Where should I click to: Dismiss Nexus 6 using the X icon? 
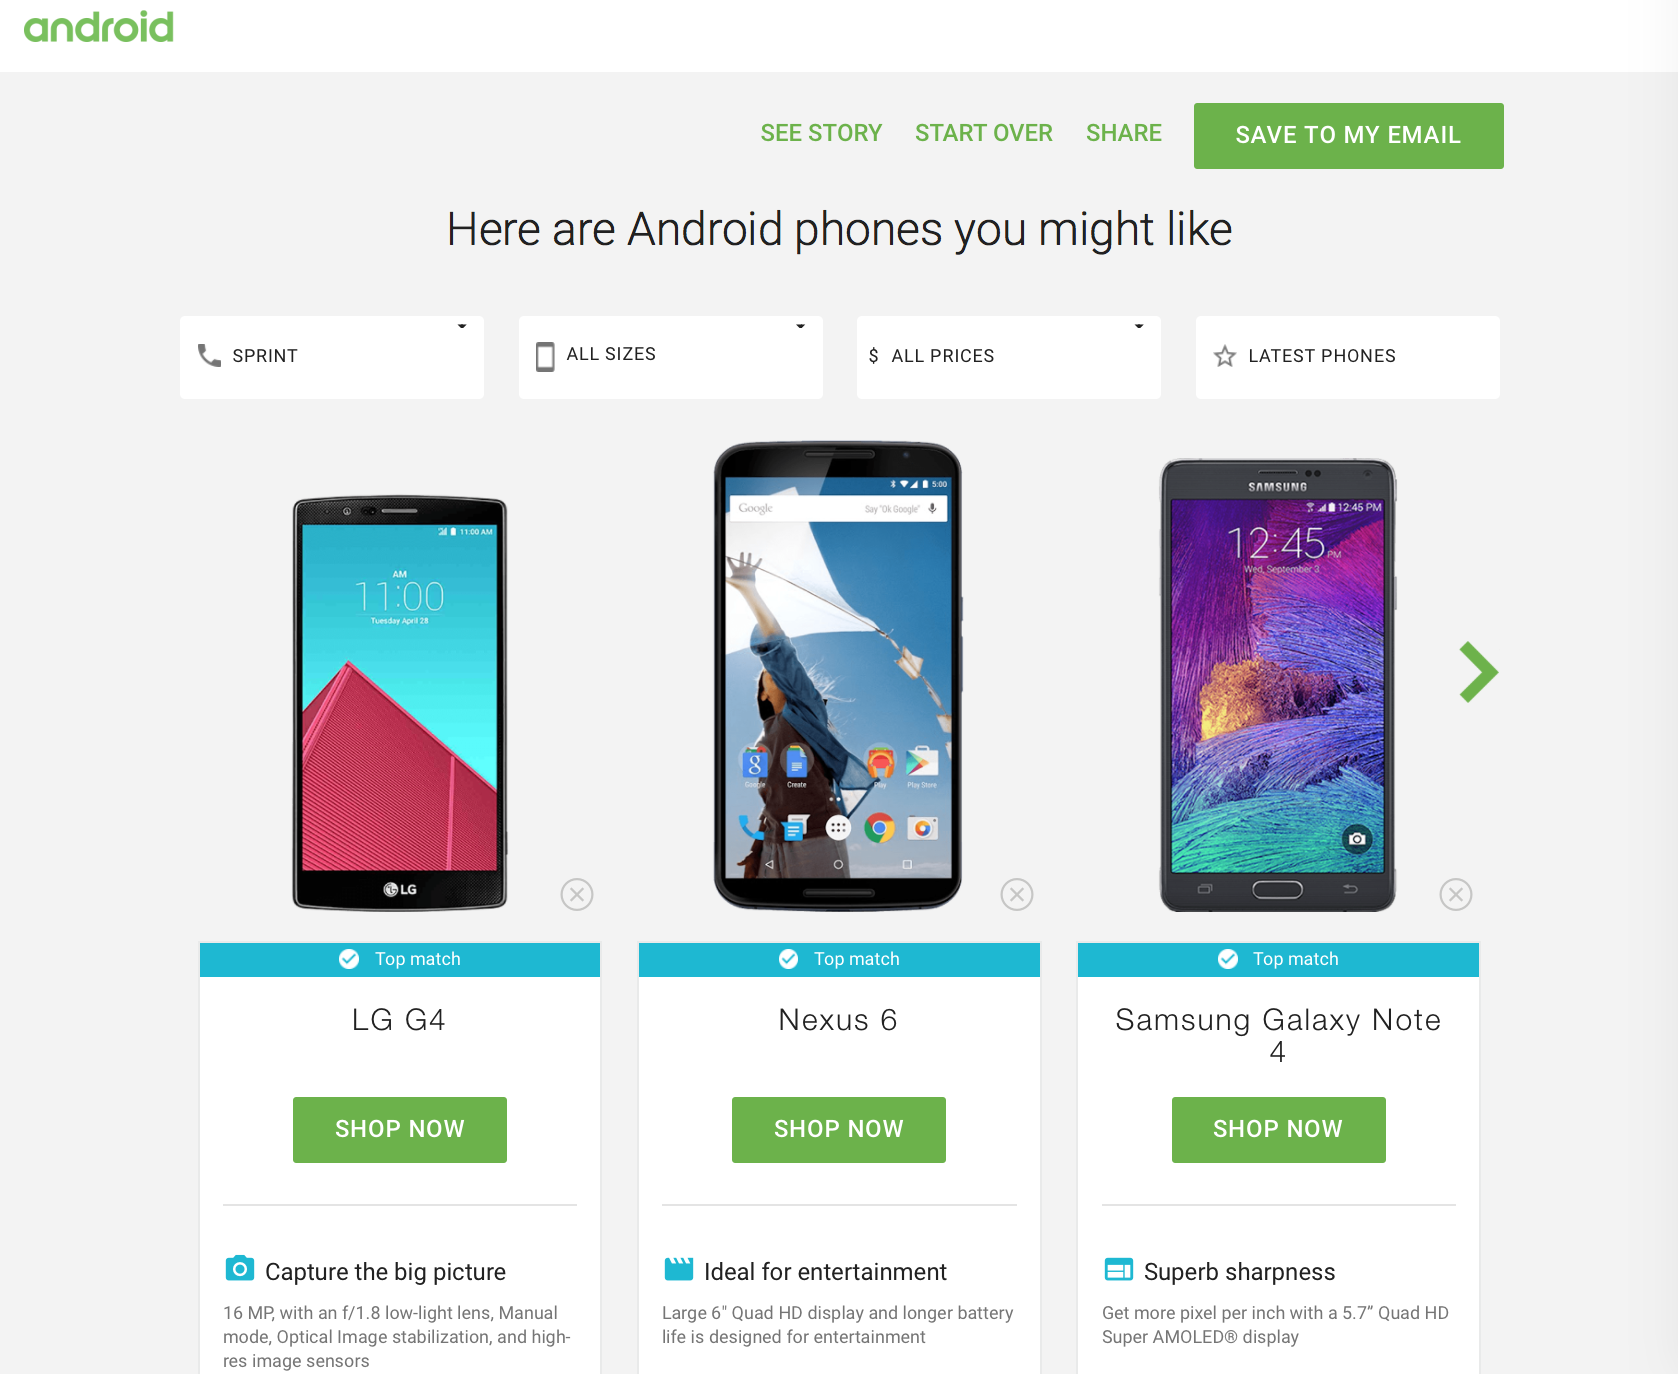[x=1017, y=894]
